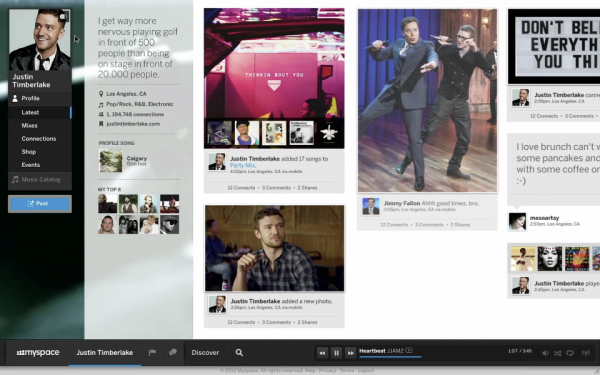Screen dimensions: 600x375
Task: Seek within the Heartbeat song progress bar
Action: pos(390,357)
